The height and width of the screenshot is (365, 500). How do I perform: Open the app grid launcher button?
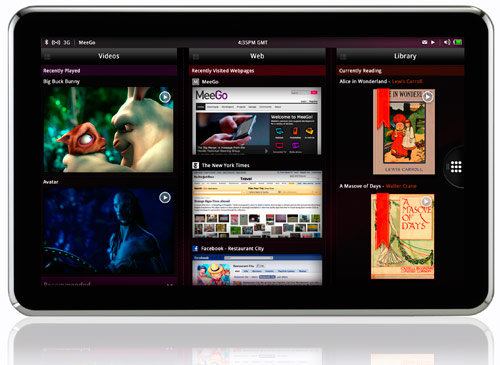click(x=456, y=167)
